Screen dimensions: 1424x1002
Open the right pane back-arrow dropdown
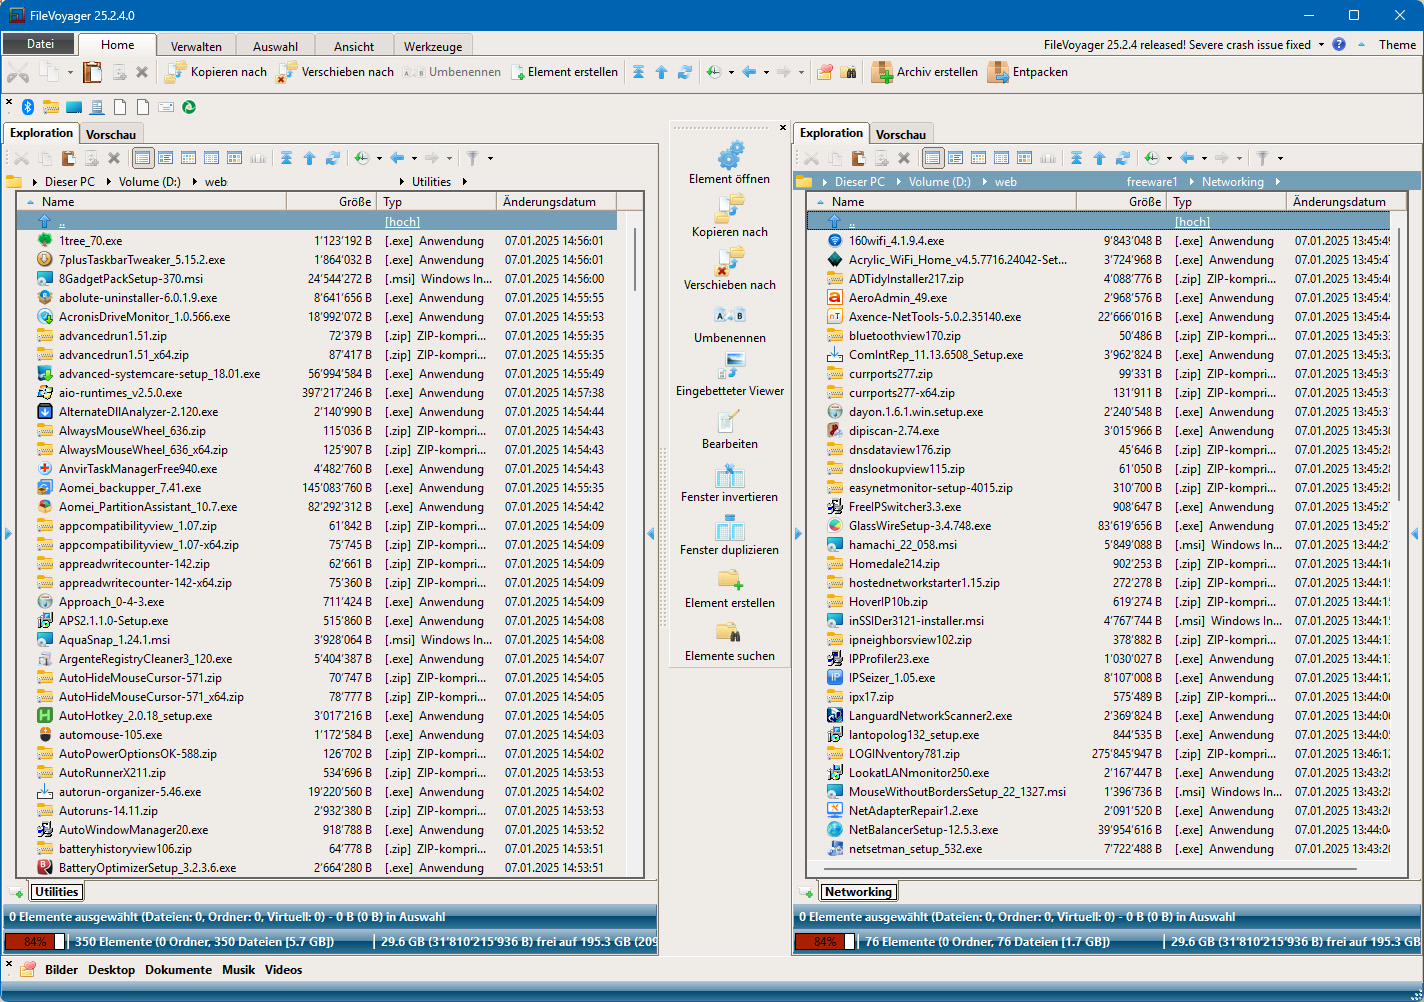tap(1204, 158)
